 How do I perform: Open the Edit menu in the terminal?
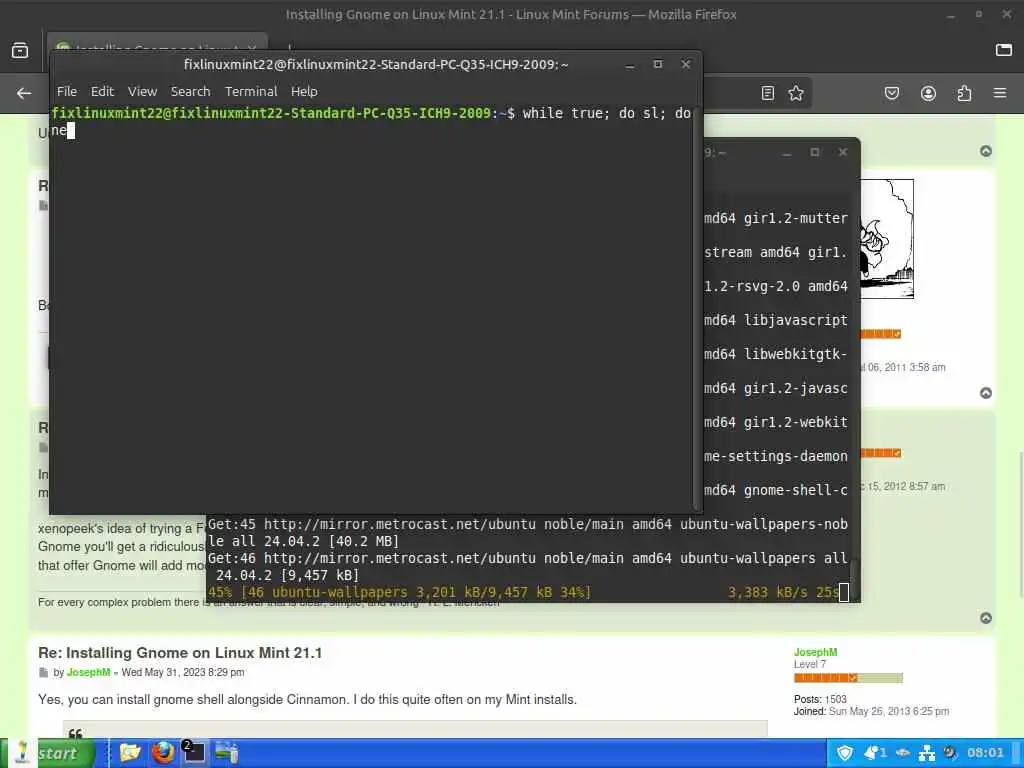pyautogui.click(x=102, y=91)
